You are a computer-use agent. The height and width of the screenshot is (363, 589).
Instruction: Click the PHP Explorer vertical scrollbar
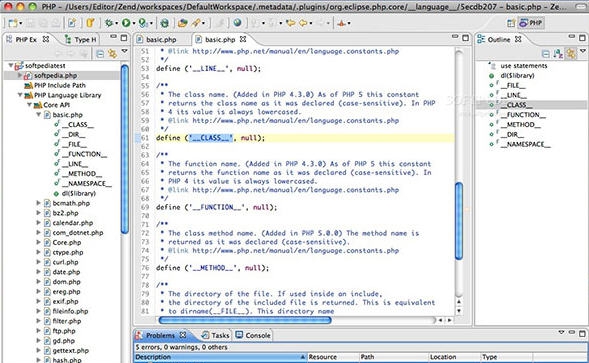(125, 149)
